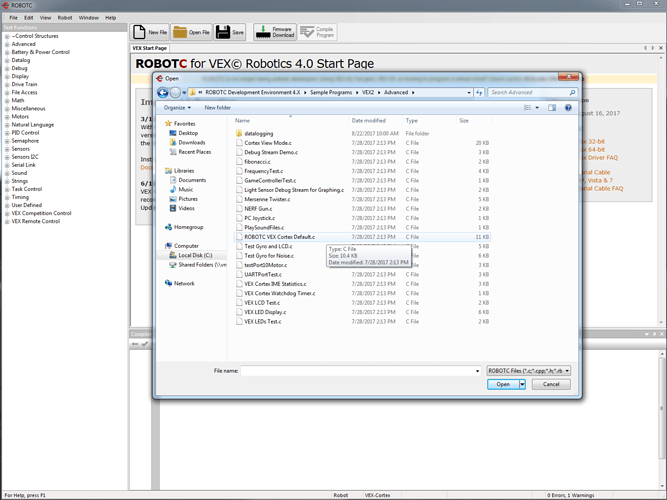Click the Change your view icon
The width and height of the screenshot is (667, 500).
(527, 108)
